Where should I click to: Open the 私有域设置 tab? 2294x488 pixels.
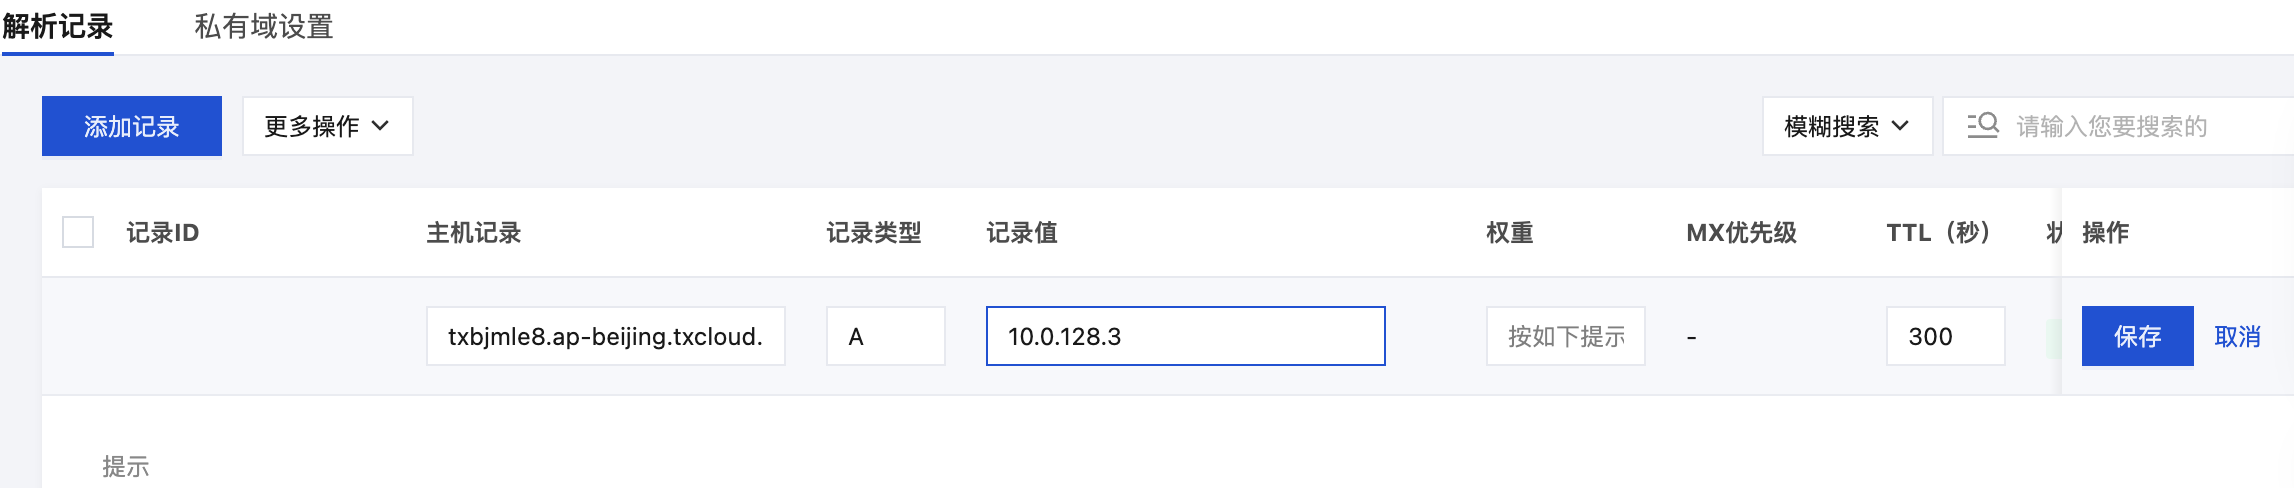(264, 26)
